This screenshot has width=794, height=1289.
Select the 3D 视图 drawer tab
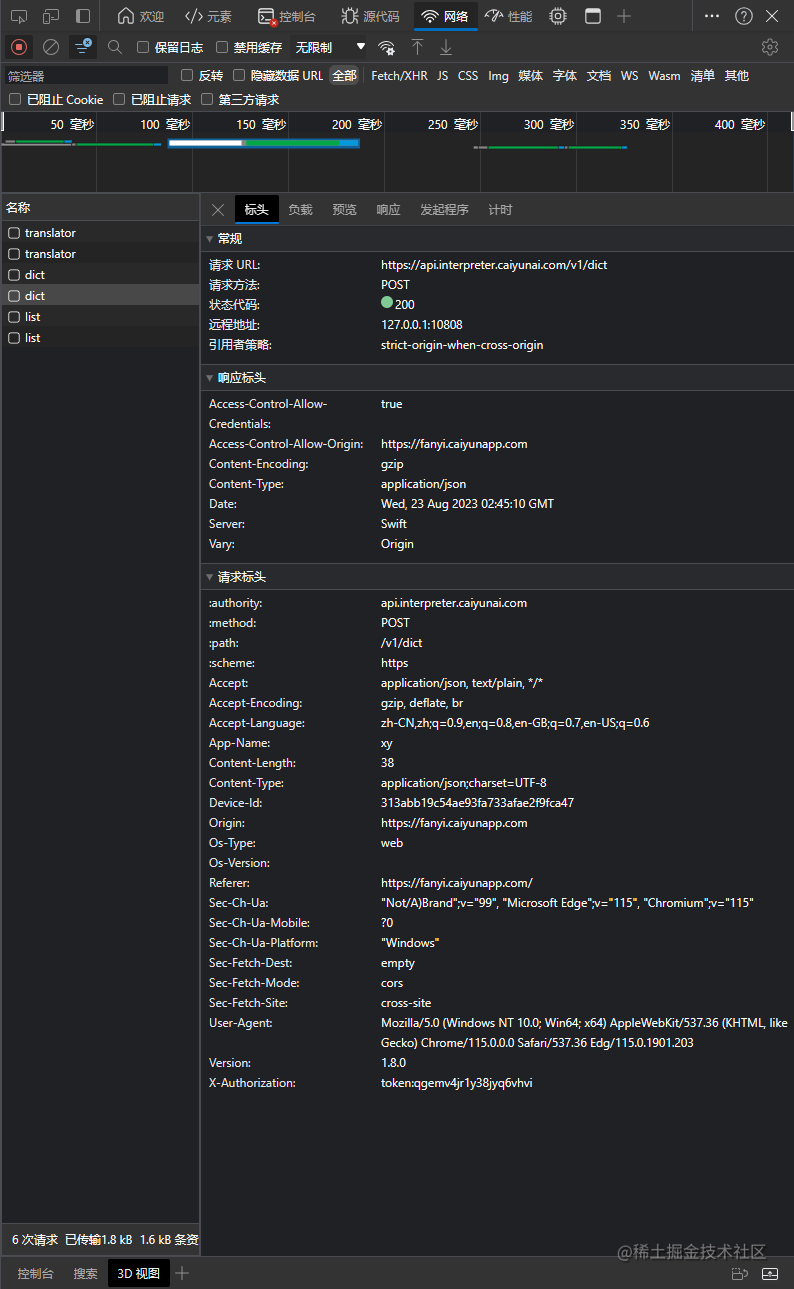point(139,1273)
